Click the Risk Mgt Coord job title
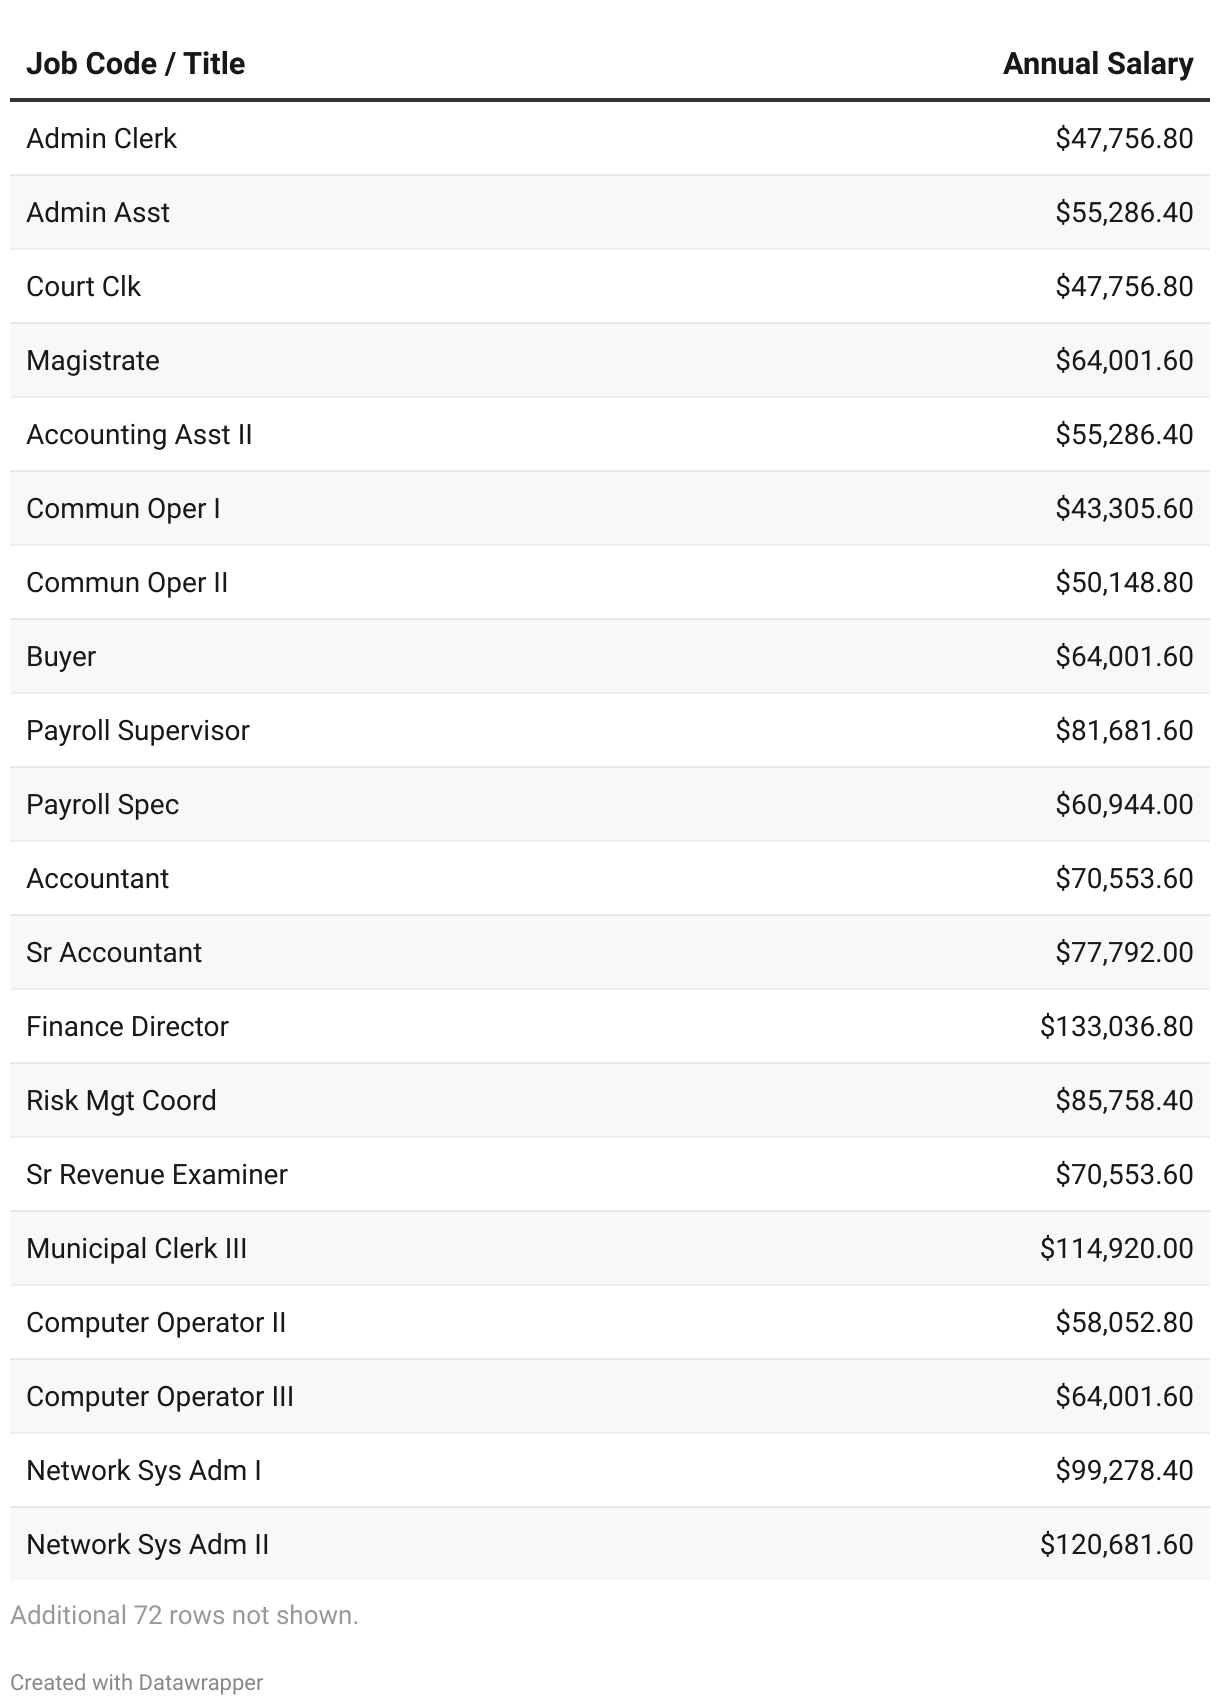 [121, 1100]
